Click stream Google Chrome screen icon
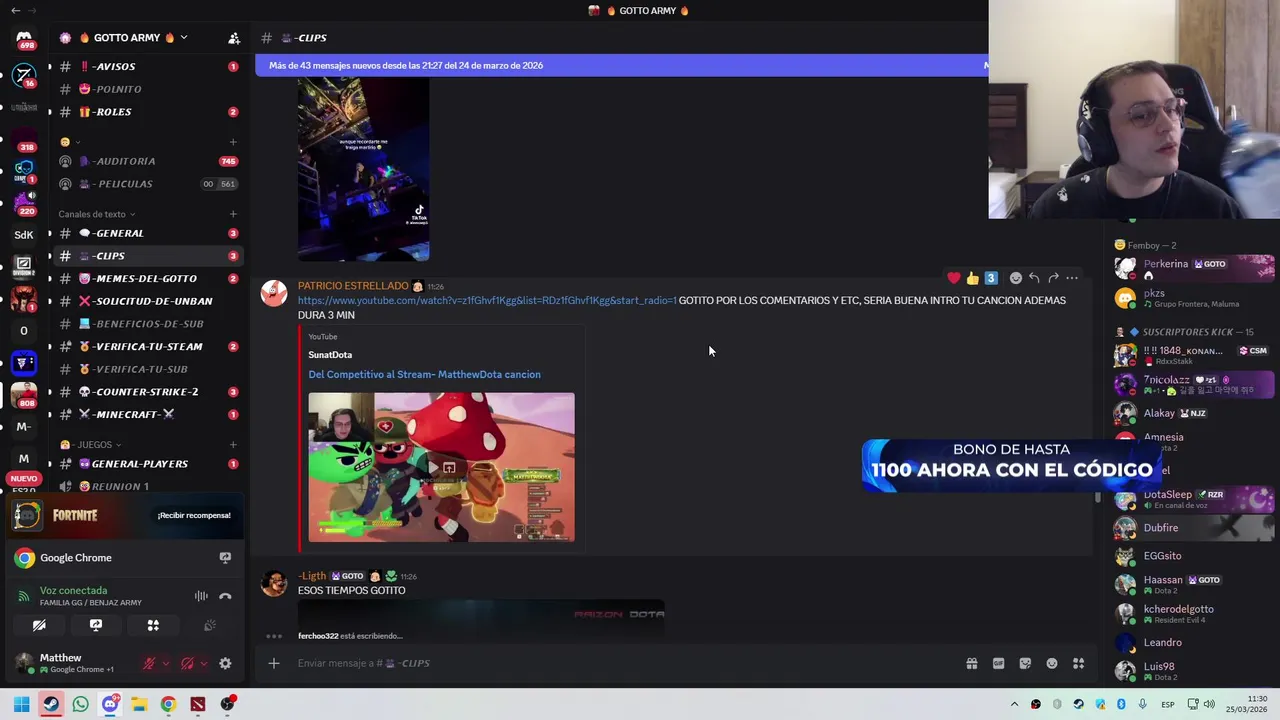Screen dimensions: 1280x720 [225, 558]
